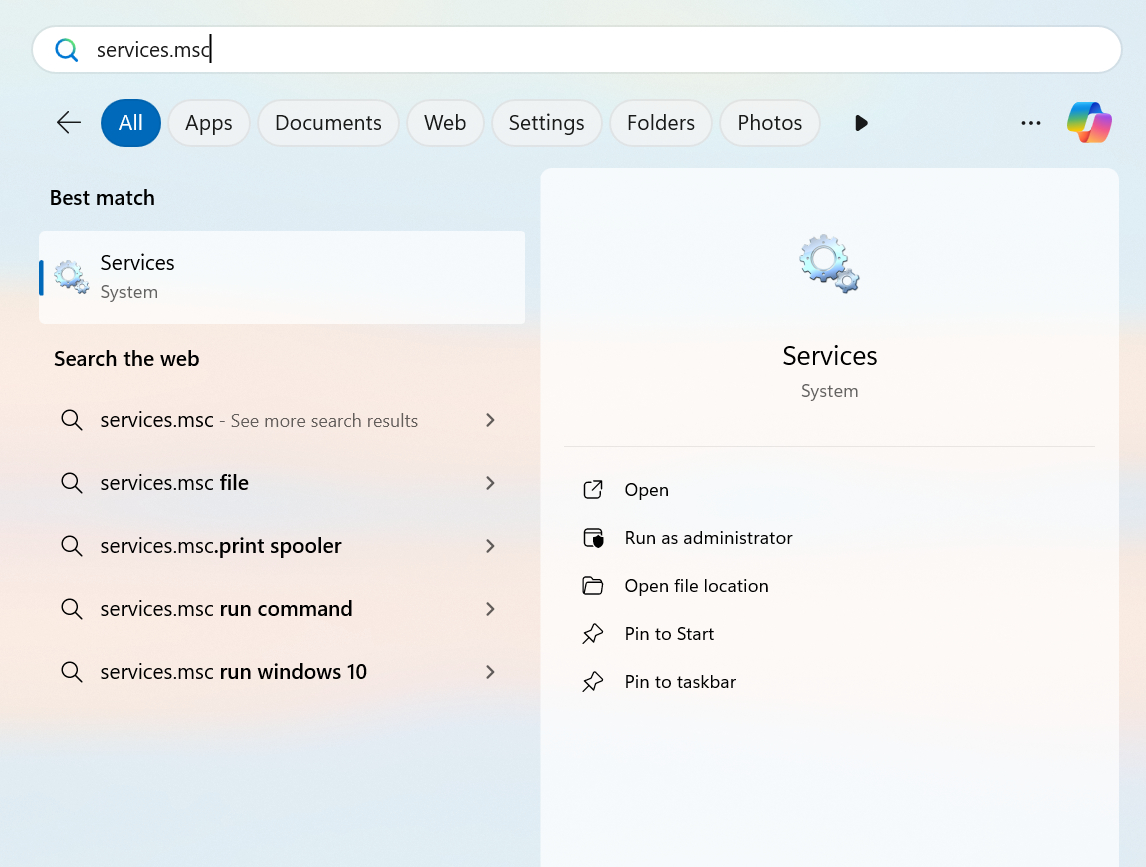The height and width of the screenshot is (867, 1146).
Task: Select the Documents filter tab
Action: (328, 122)
